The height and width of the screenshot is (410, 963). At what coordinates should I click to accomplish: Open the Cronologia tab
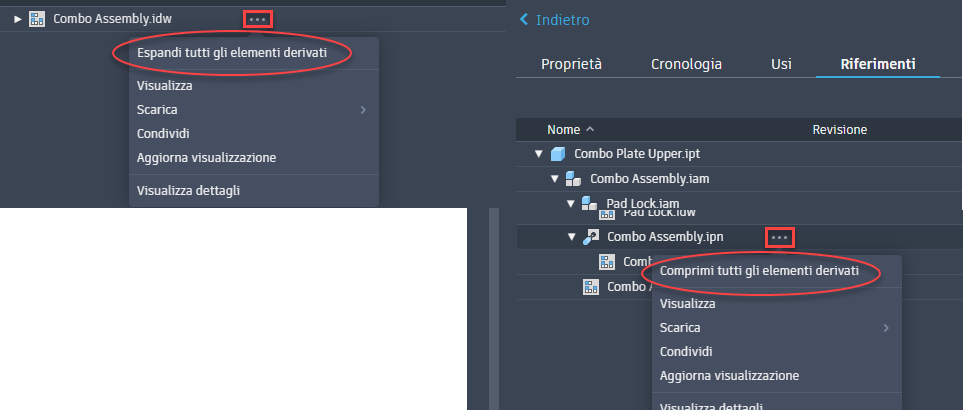click(x=686, y=64)
